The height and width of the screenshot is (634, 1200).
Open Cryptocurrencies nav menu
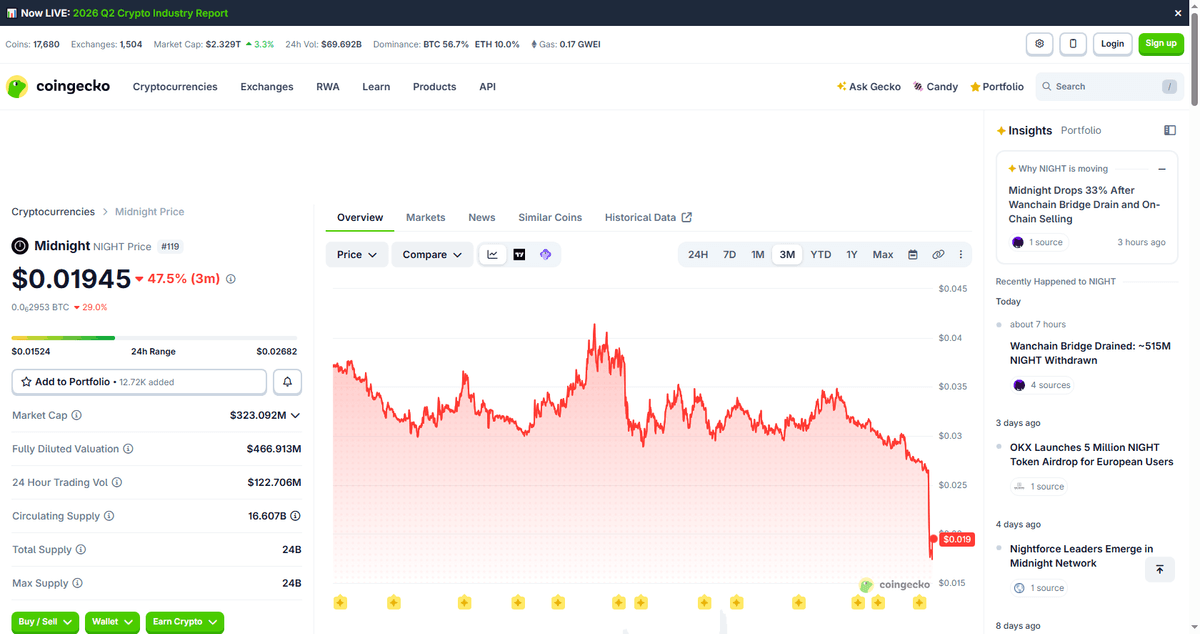pyautogui.click(x=175, y=87)
